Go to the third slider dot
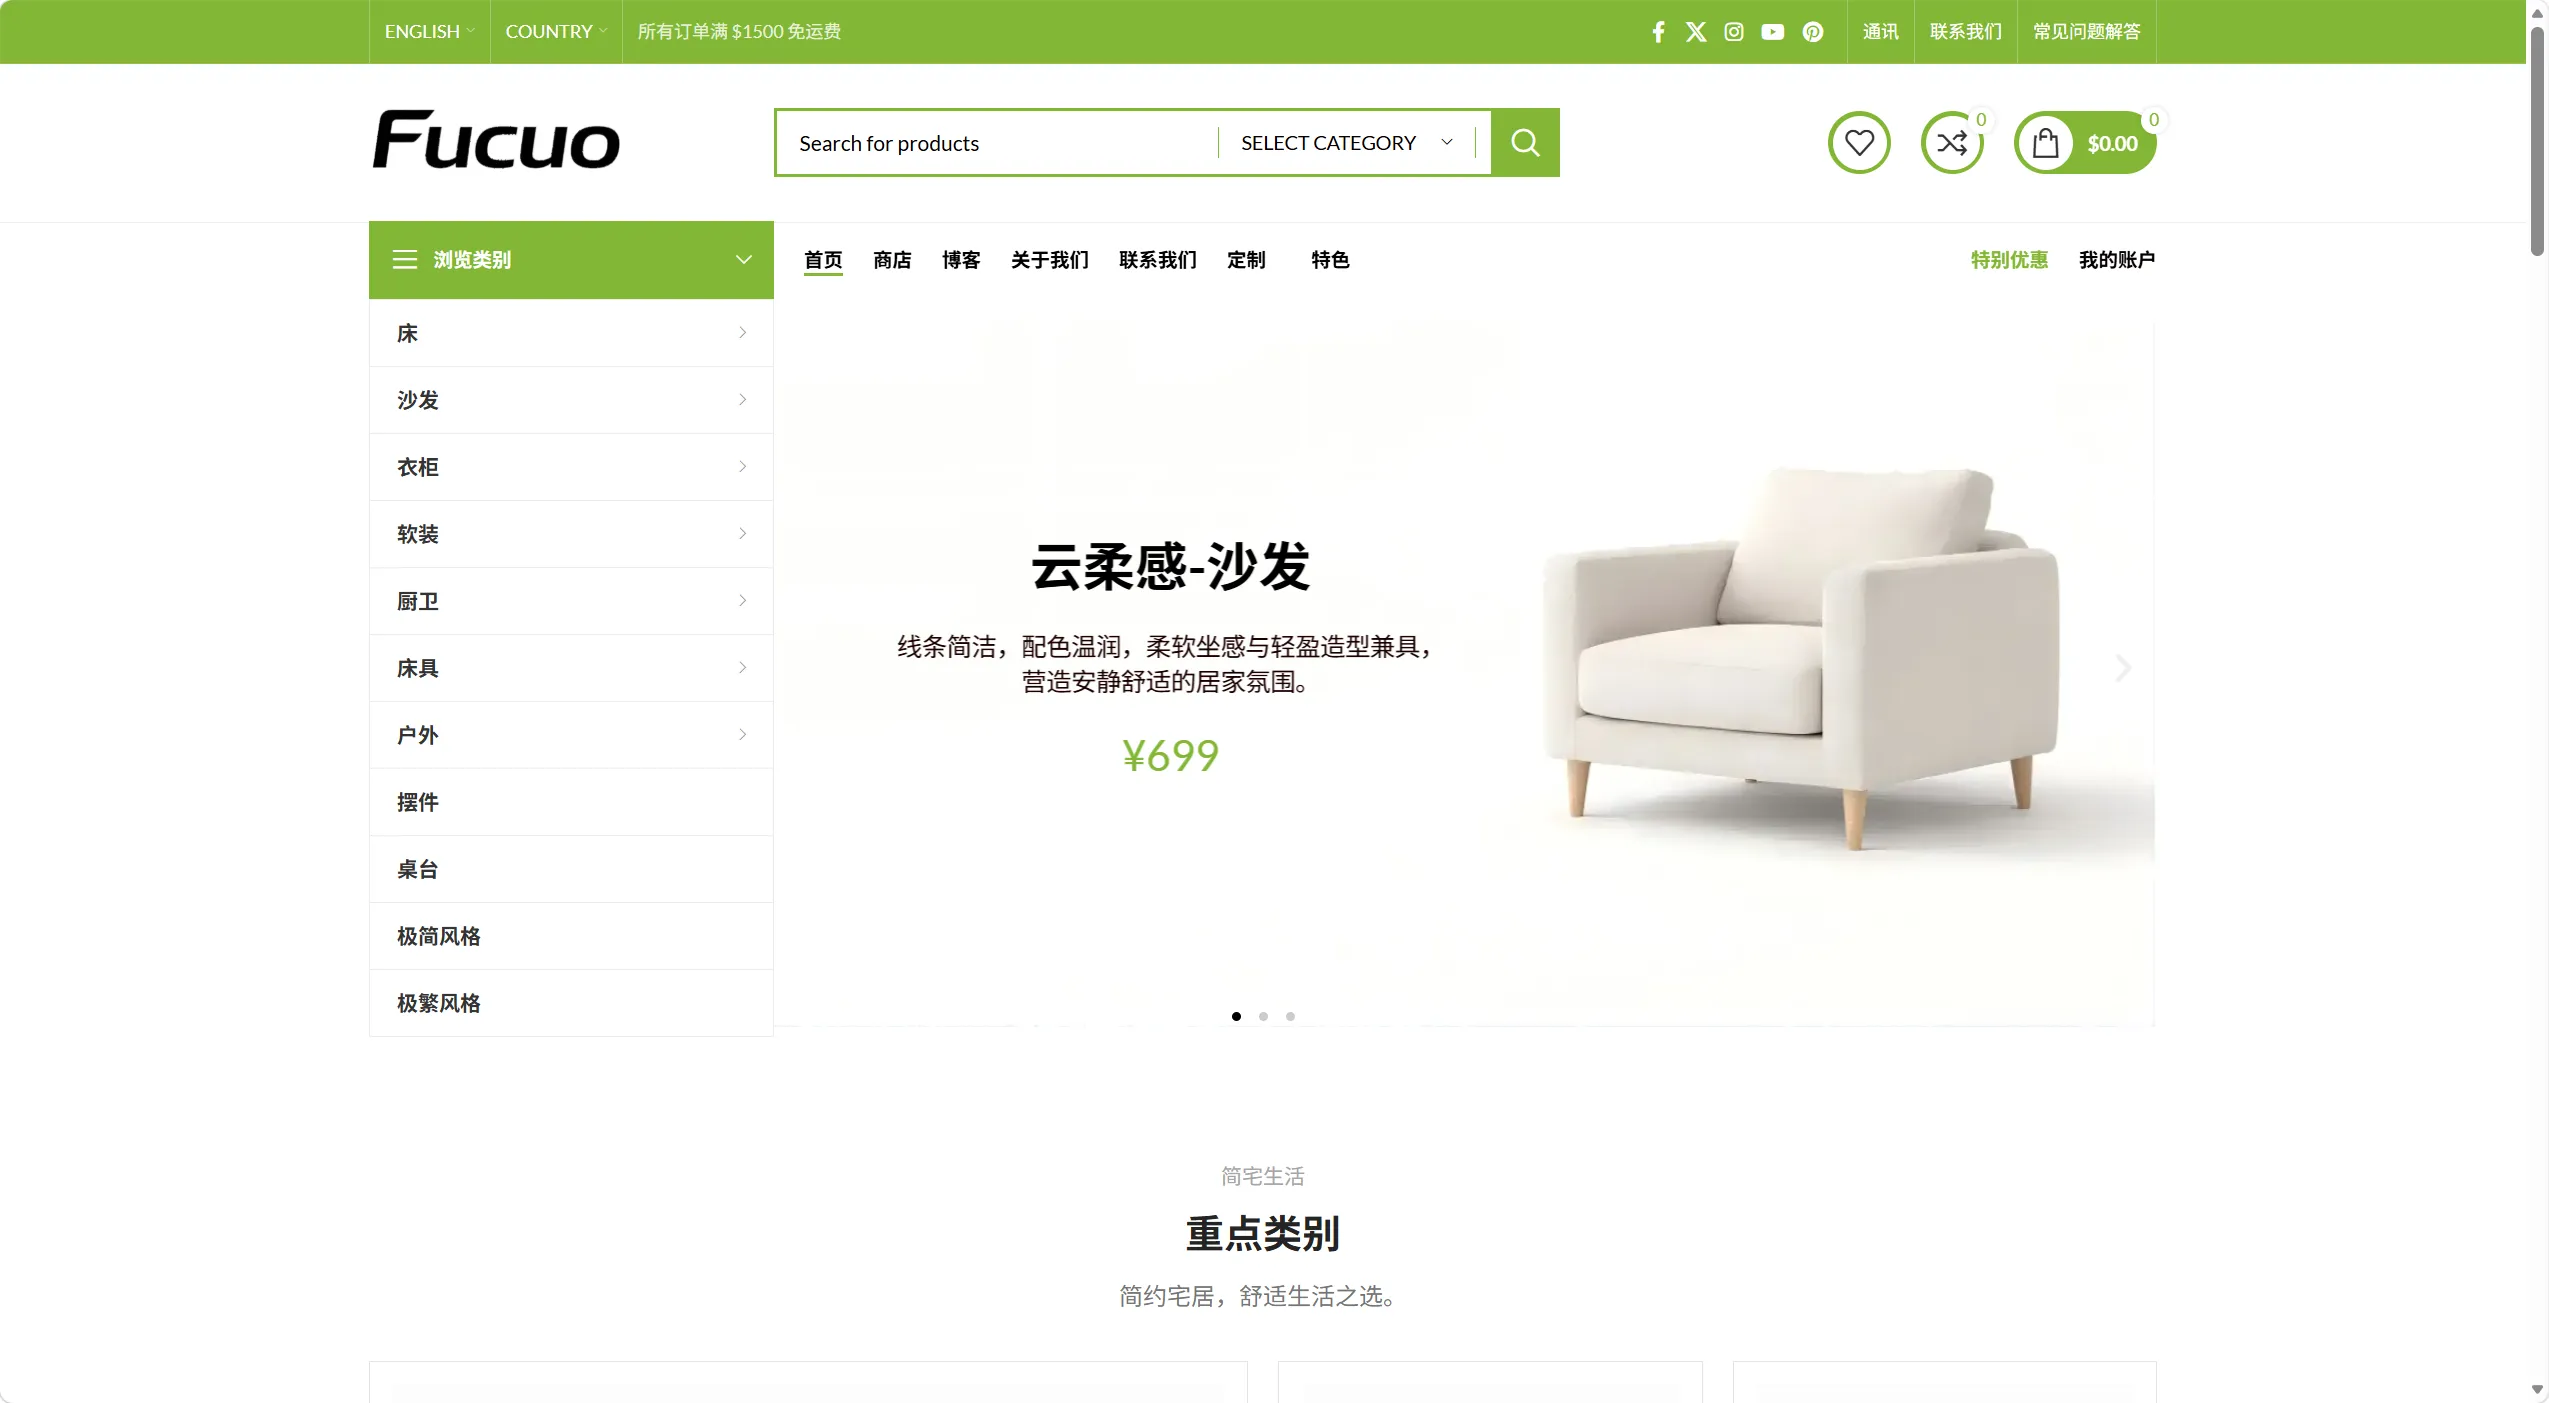Image resolution: width=2549 pixels, height=1403 pixels. pos(1291,1016)
